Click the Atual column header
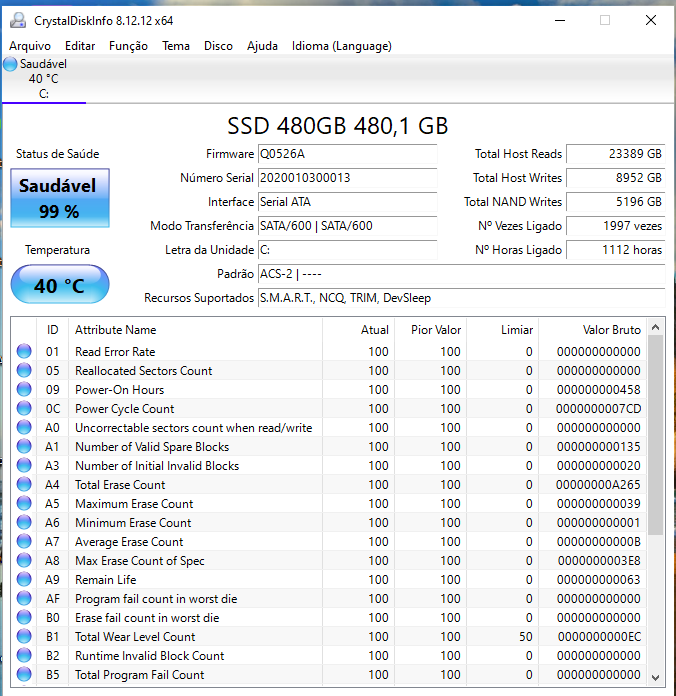Viewport: 676px width, 696px height. pyautogui.click(x=359, y=330)
